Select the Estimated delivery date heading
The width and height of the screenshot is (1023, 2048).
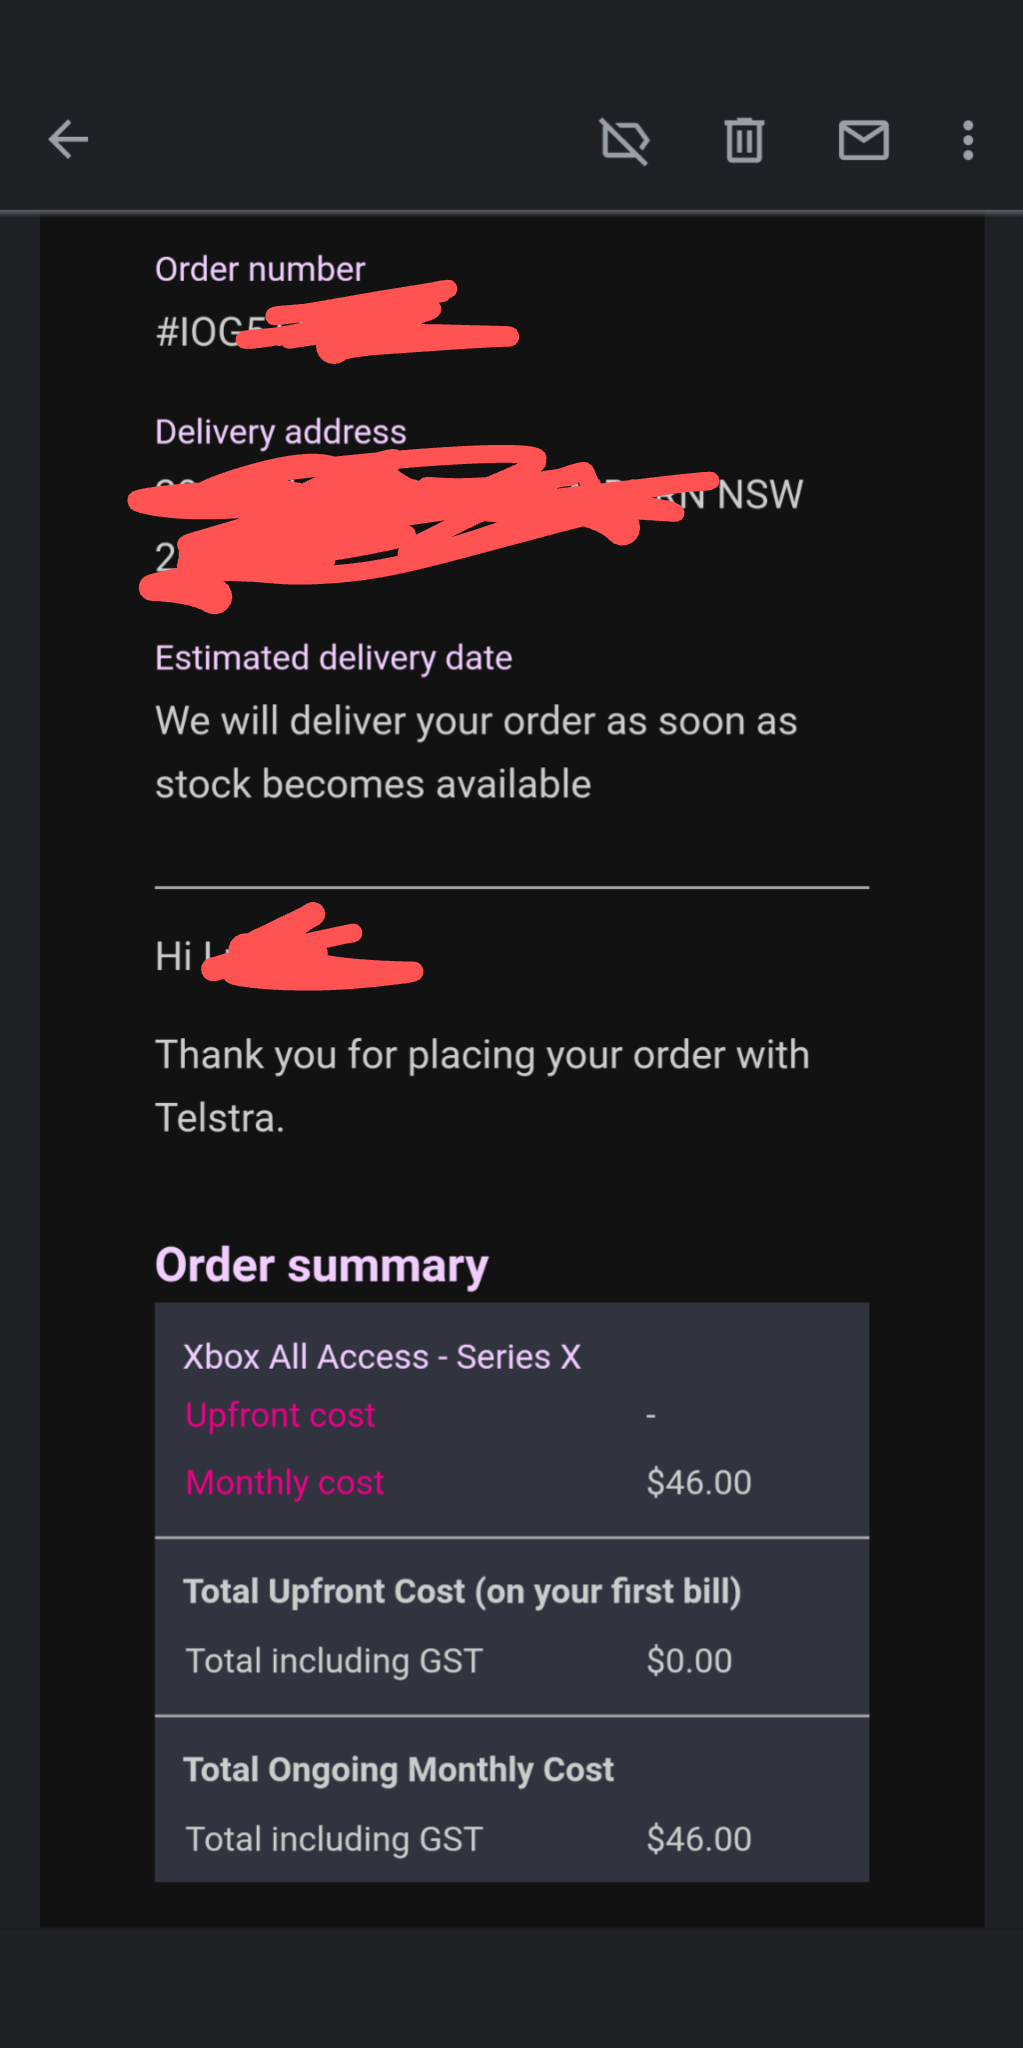point(334,658)
